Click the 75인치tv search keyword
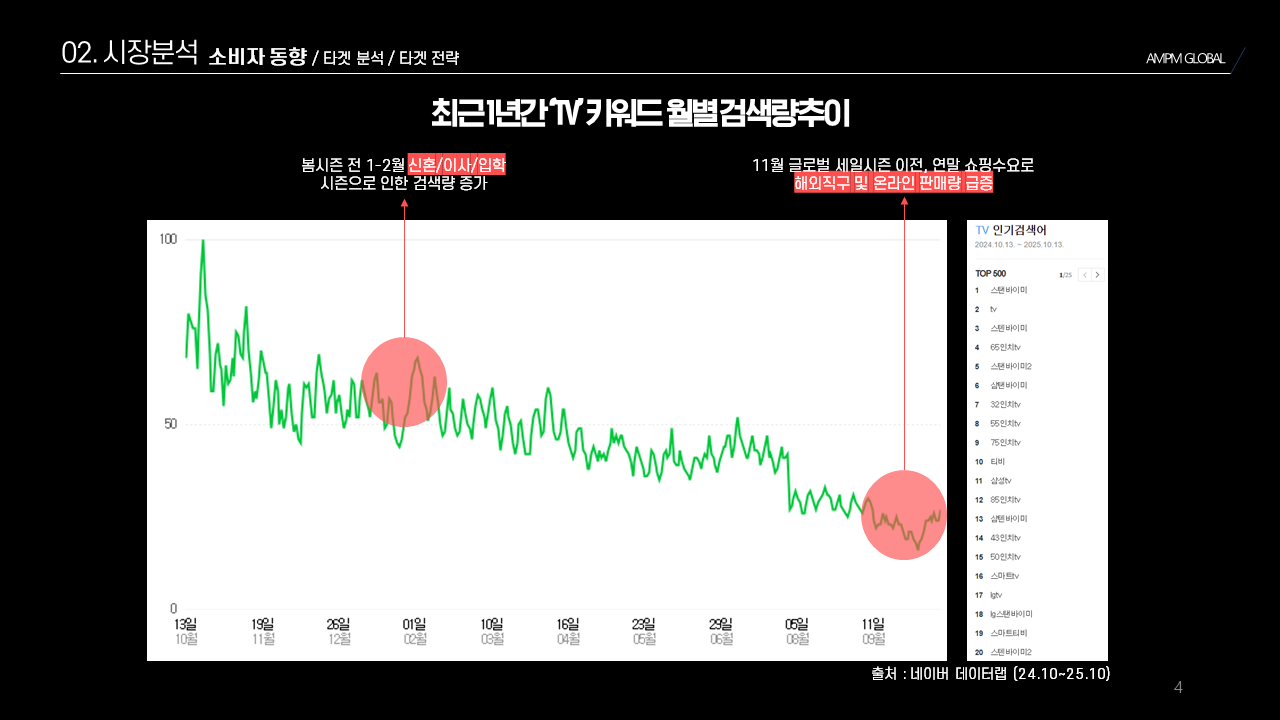 tap(1005, 442)
